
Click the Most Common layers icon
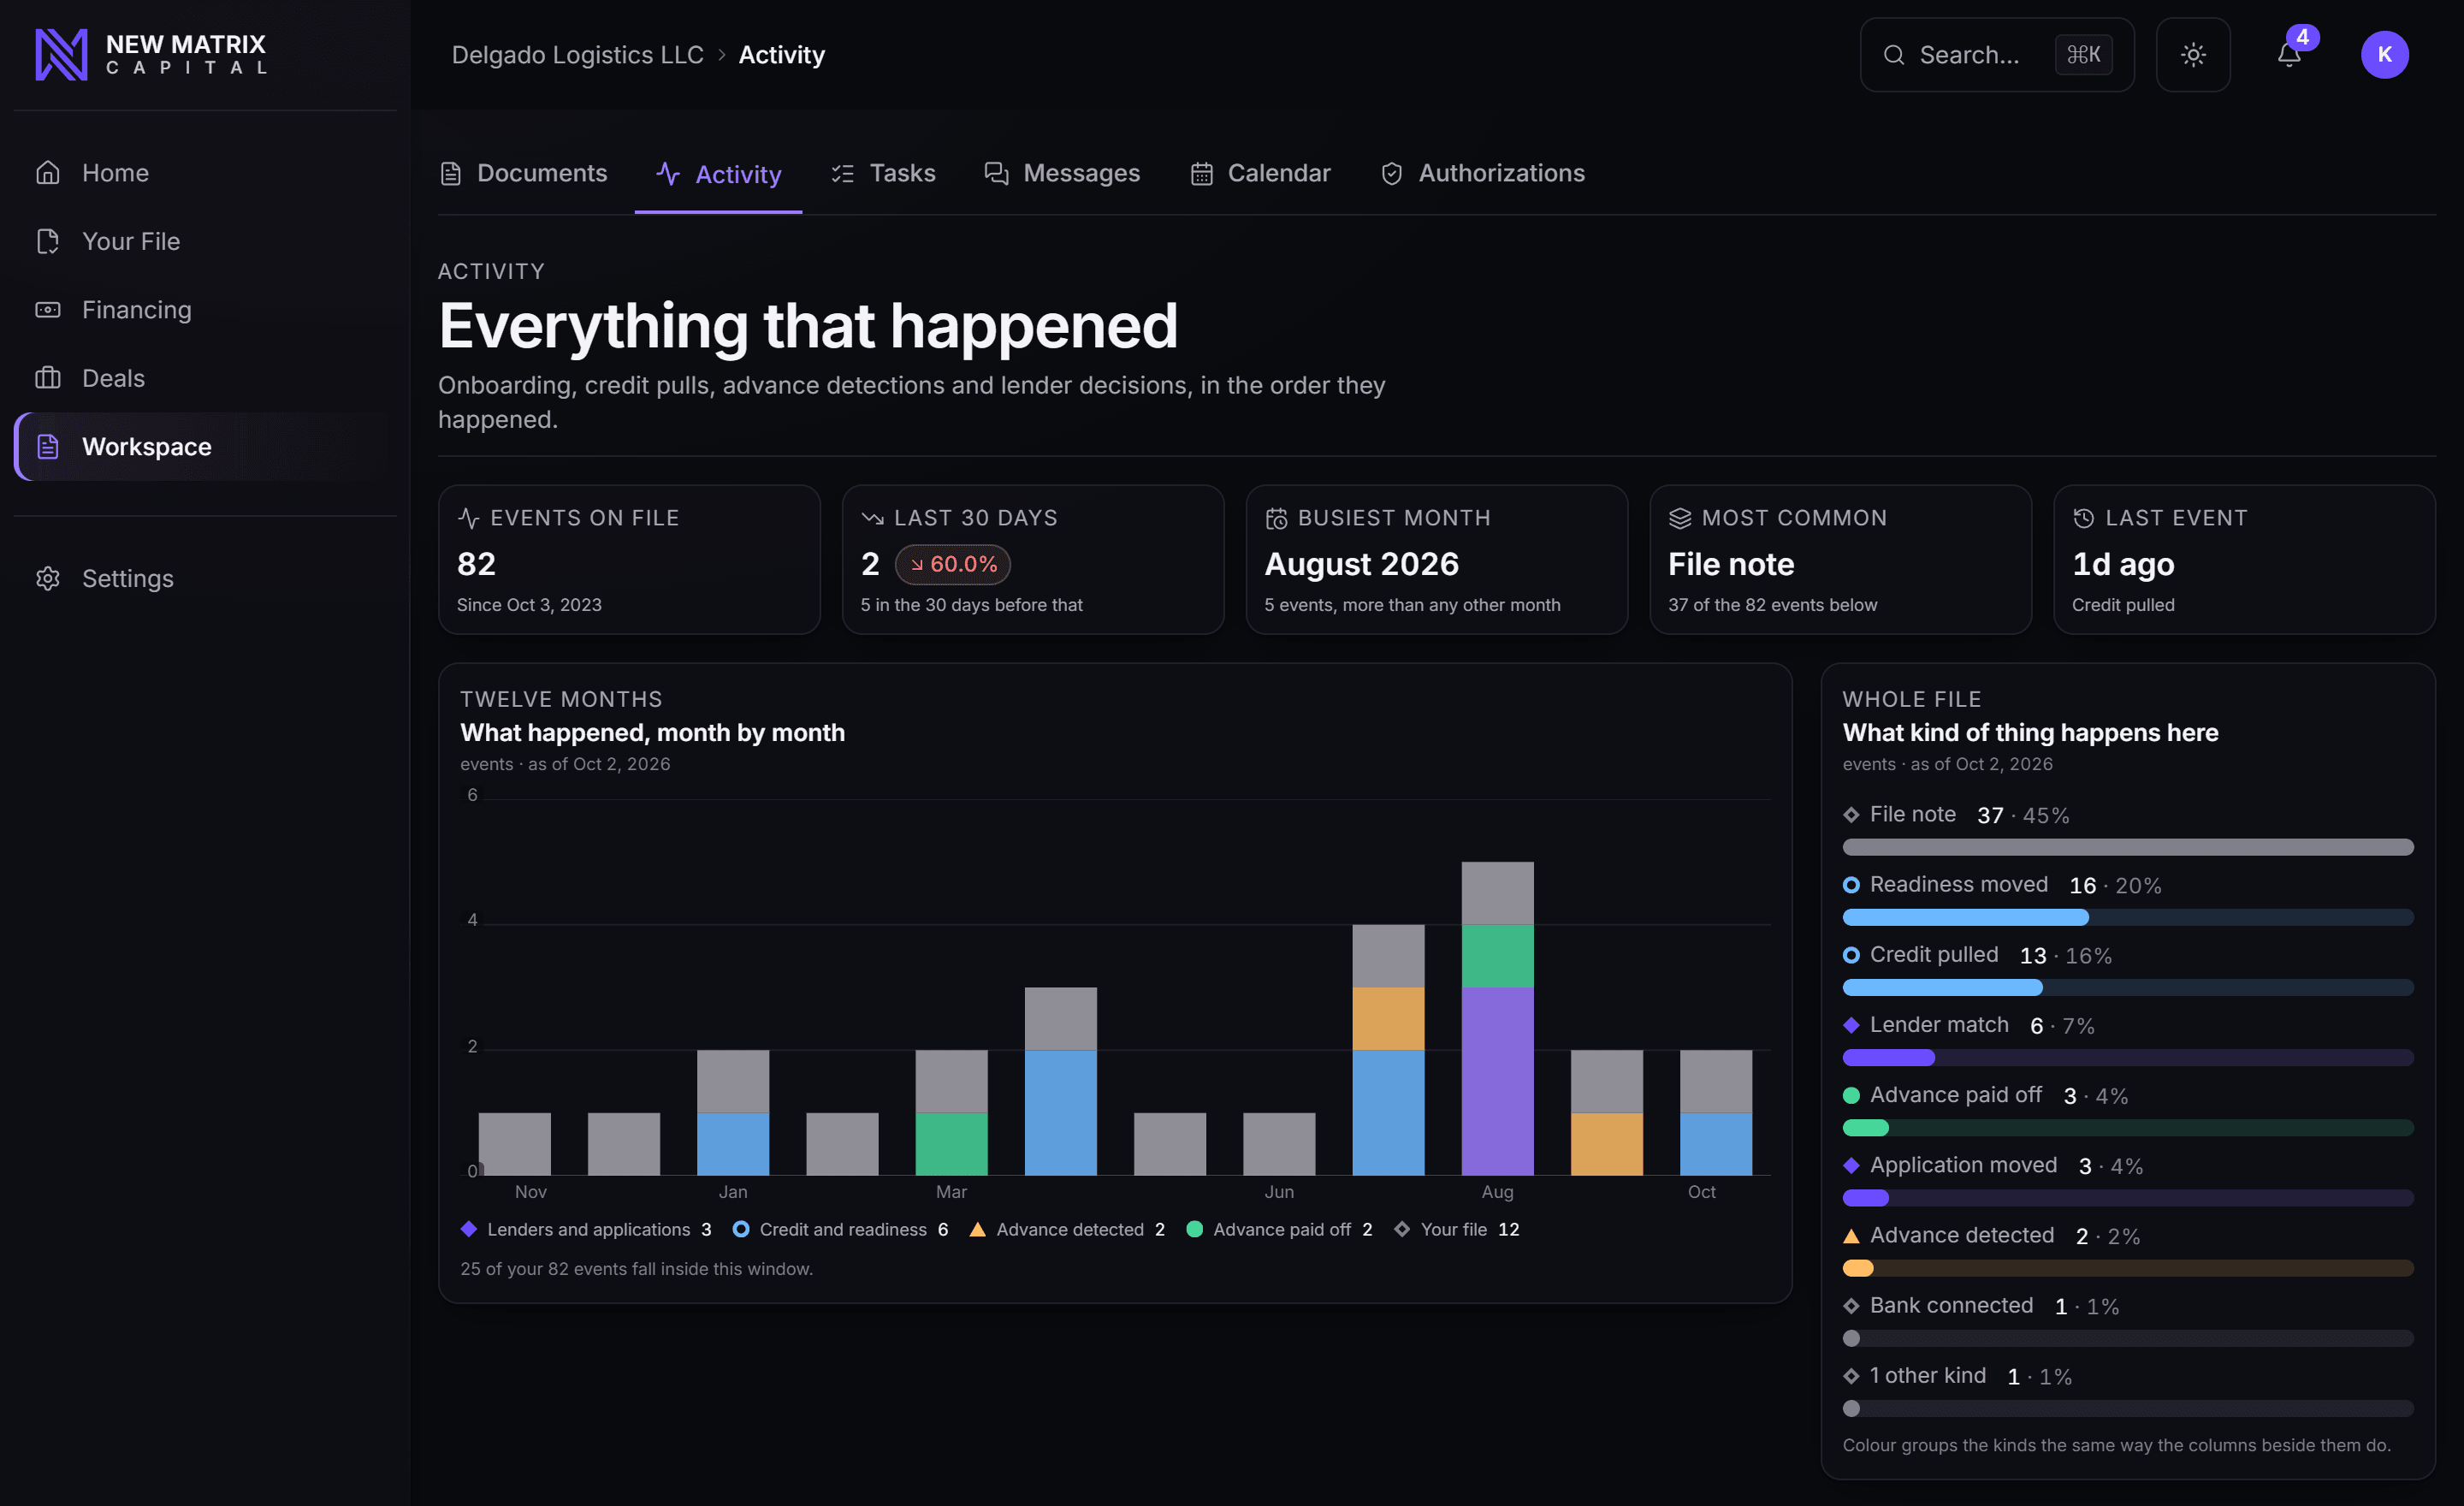pyautogui.click(x=1680, y=518)
